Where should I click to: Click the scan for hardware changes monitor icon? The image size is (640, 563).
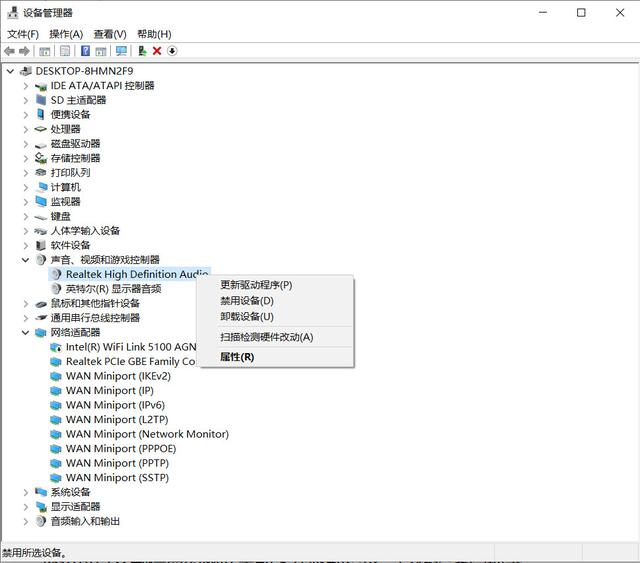121,51
